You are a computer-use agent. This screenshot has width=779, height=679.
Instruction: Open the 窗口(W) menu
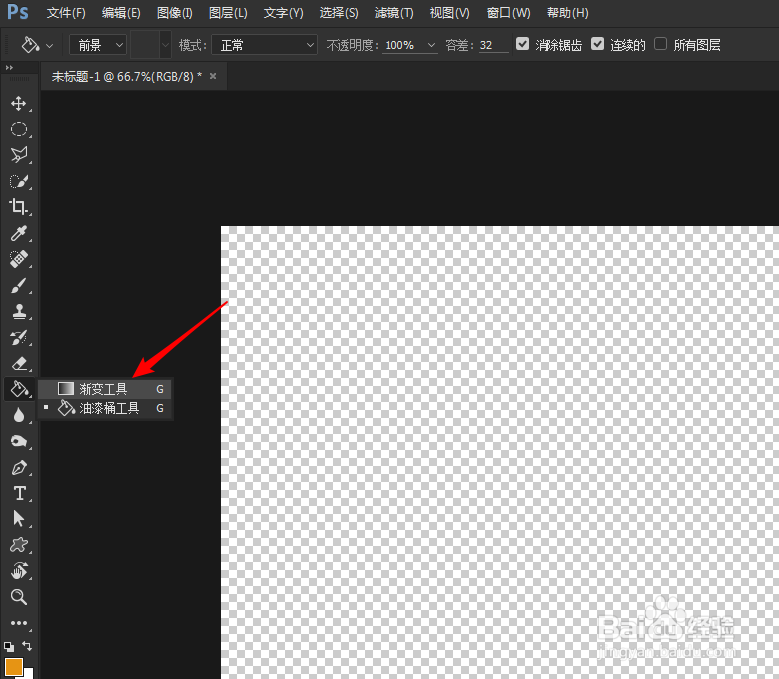click(x=508, y=13)
